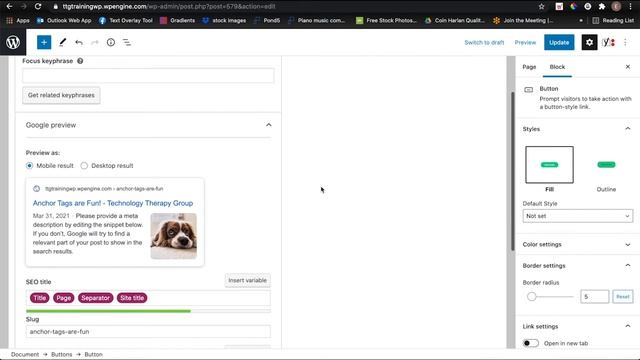This screenshot has height=360, width=640.
Task: Open the Default Style dropdown
Action: pyautogui.click(x=578, y=216)
